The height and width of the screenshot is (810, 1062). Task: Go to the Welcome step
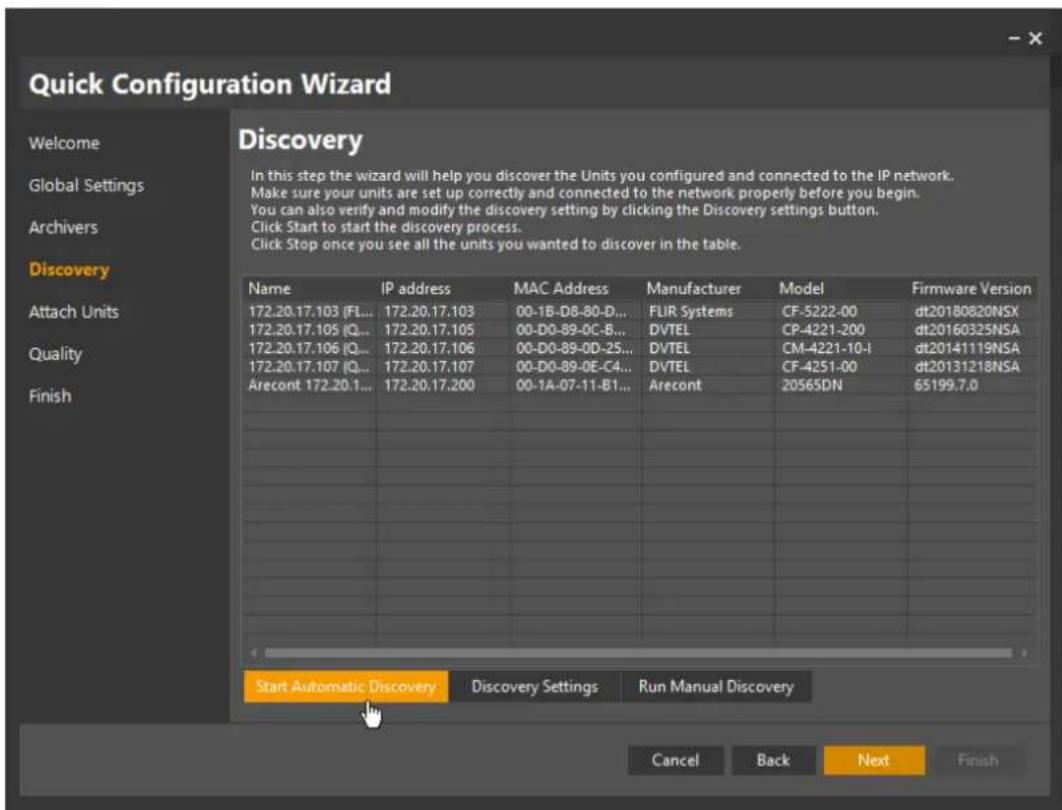coord(64,144)
